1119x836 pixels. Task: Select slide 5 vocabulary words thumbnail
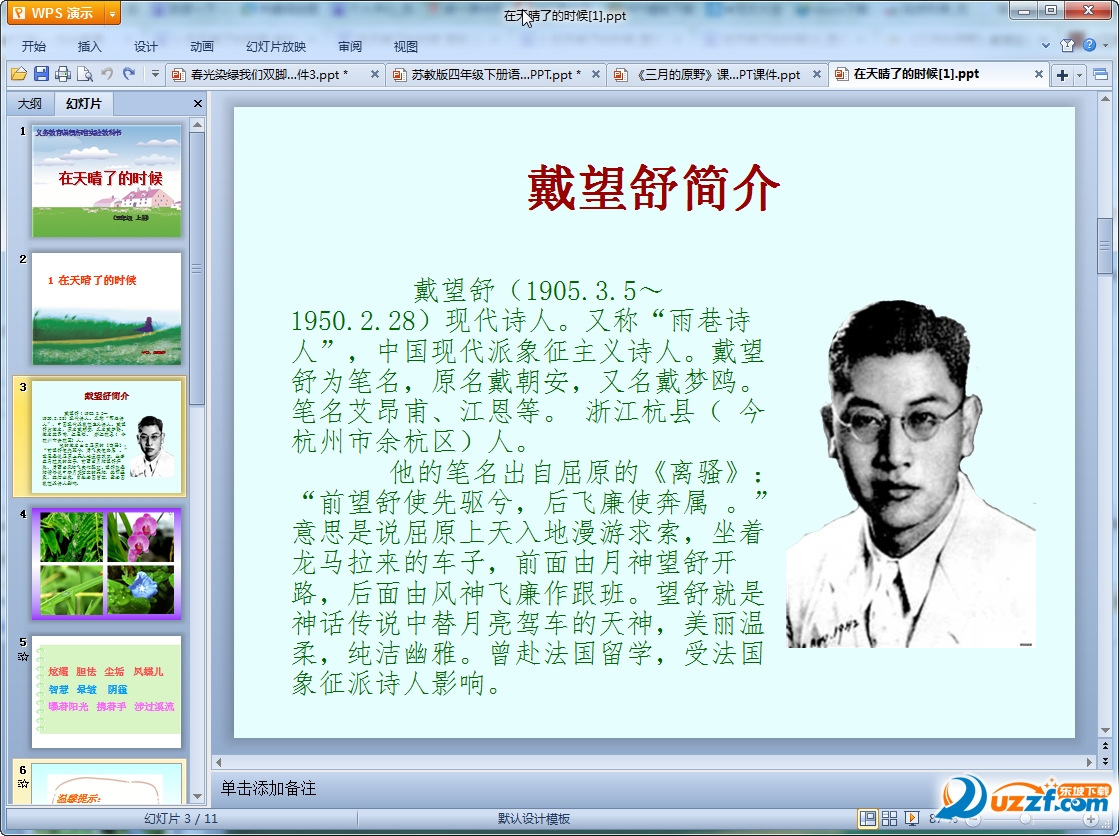coord(106,692)
